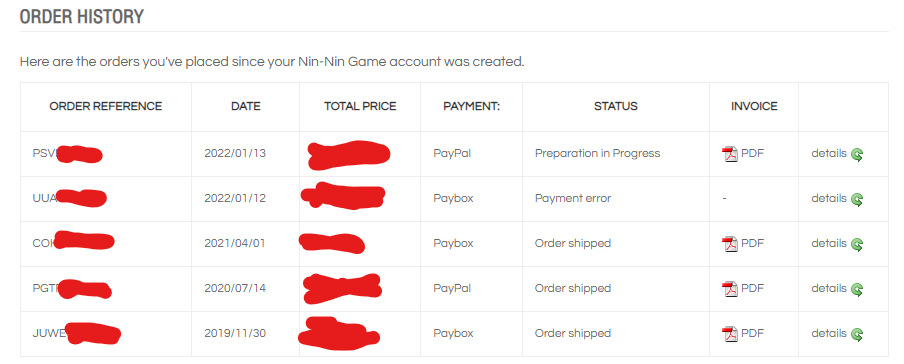Open PDF invoice icon for 2019/11/30 order
Screen dimensions: 904x364
[730, 334]
